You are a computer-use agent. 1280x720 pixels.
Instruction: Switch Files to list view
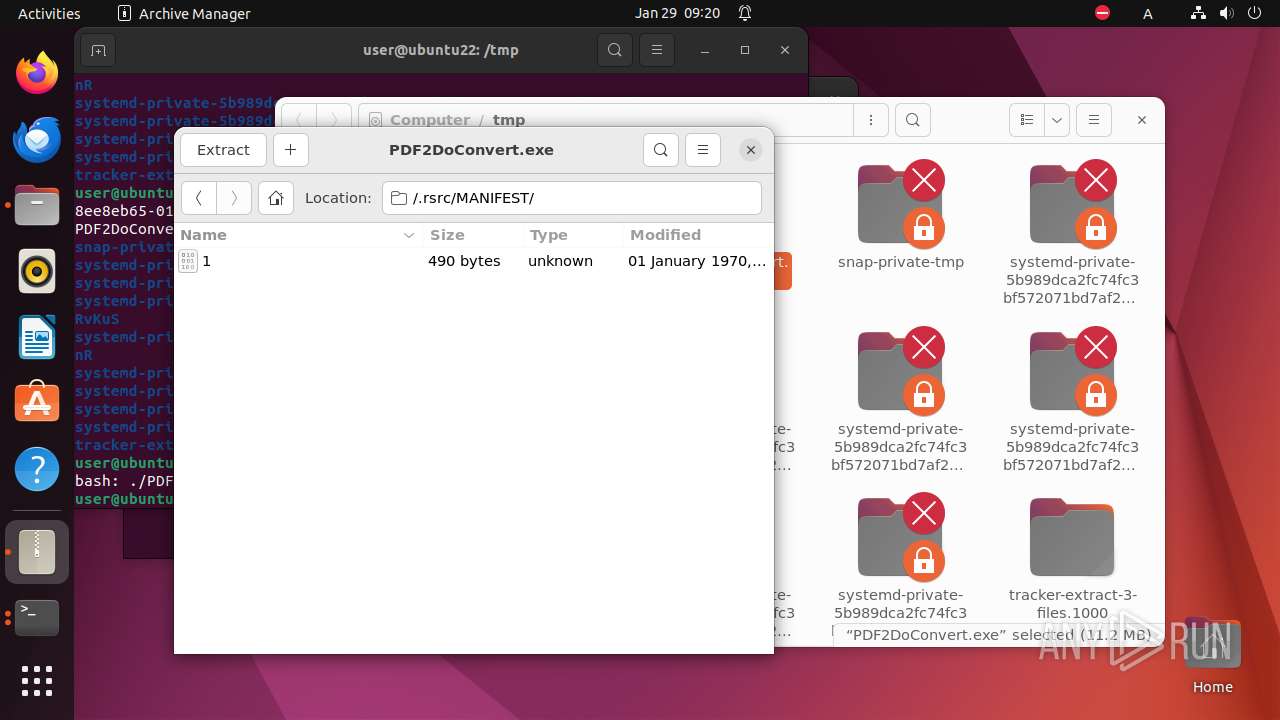pos(1027,120)
